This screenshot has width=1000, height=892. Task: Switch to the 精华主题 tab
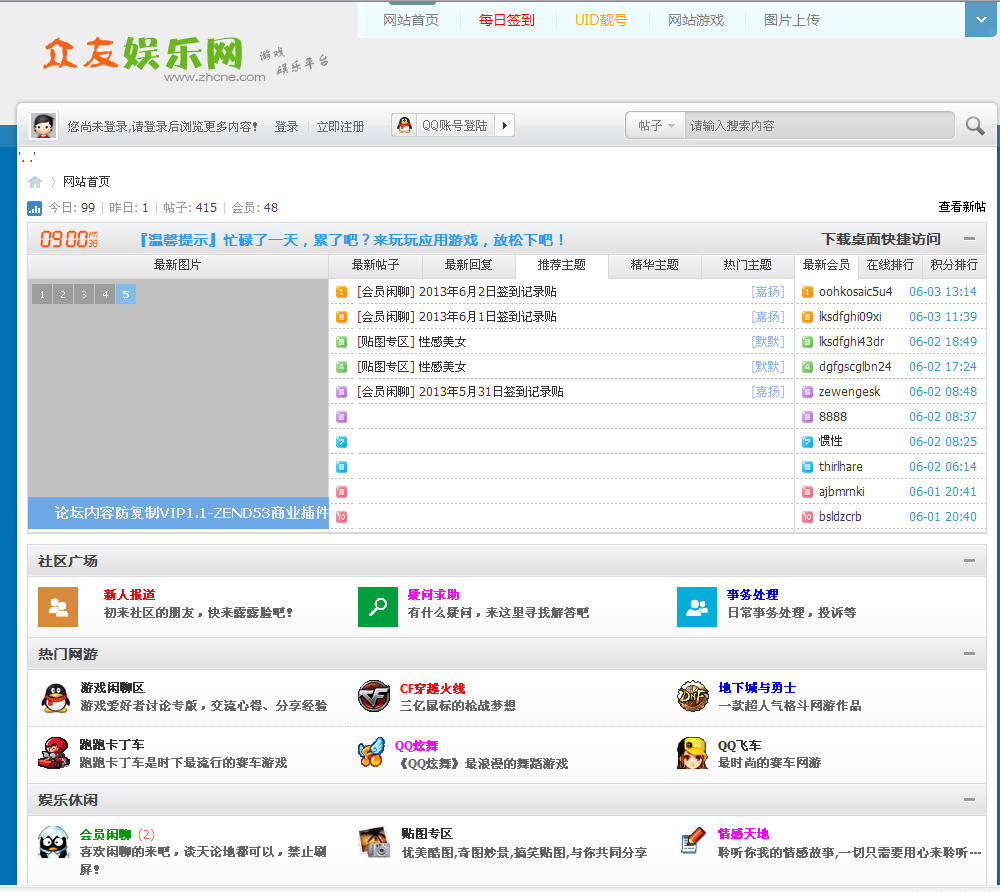pos(654,265)
